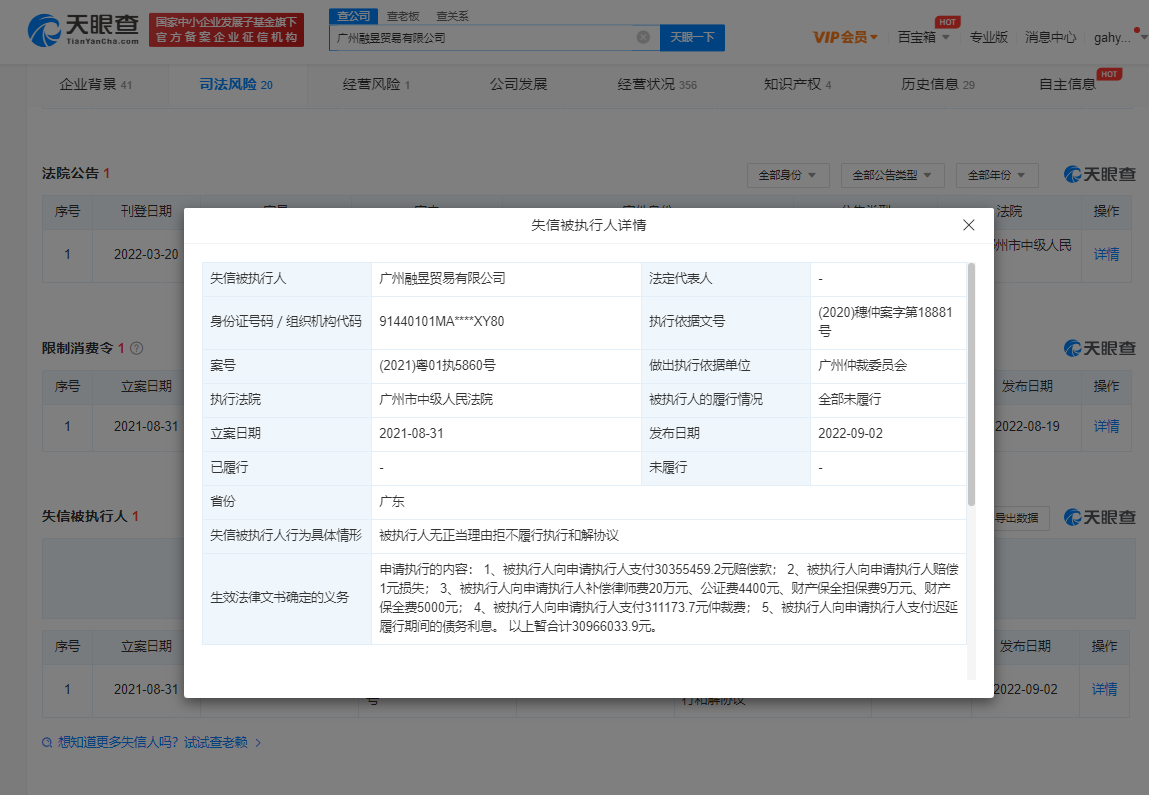Click the (2020)穗仲案字第18881号 document number
Screen dimensions: 1149x795
click(x=885, y=322)
